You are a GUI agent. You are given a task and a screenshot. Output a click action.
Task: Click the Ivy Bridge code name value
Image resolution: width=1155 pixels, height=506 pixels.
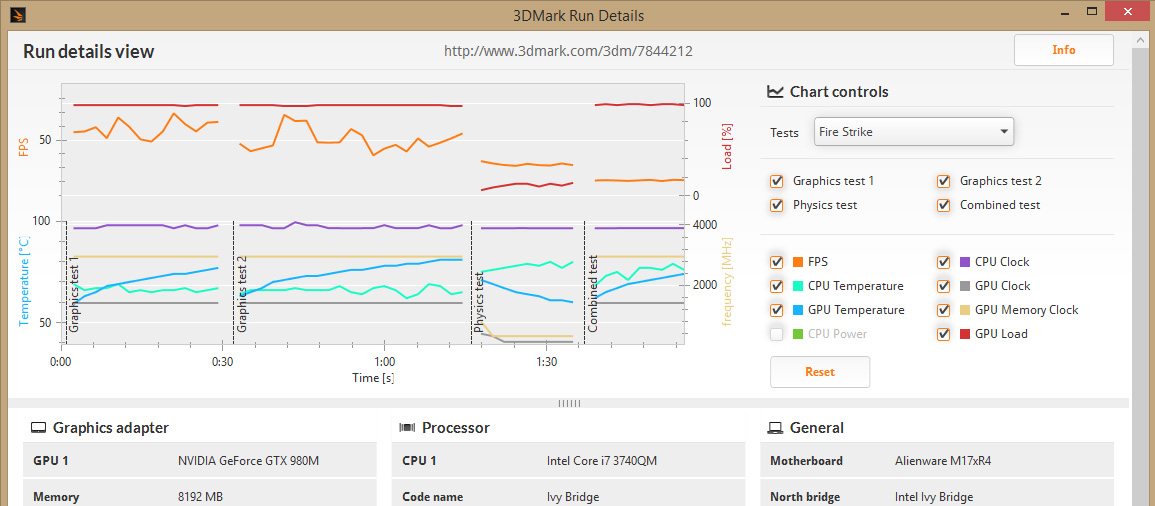point(573,497)
